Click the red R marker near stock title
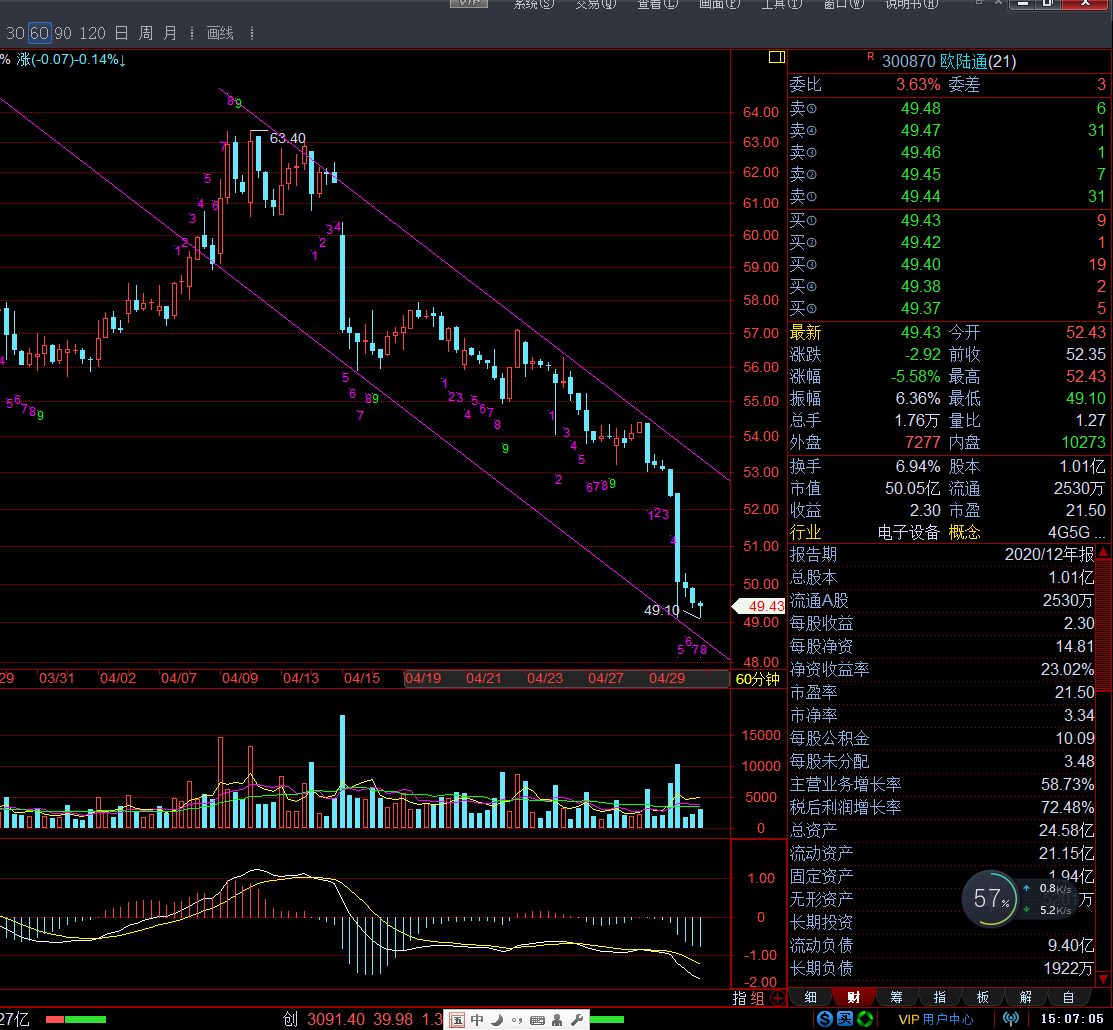The height and width of the screenshot is (1030, 1113). click(870, 56)
